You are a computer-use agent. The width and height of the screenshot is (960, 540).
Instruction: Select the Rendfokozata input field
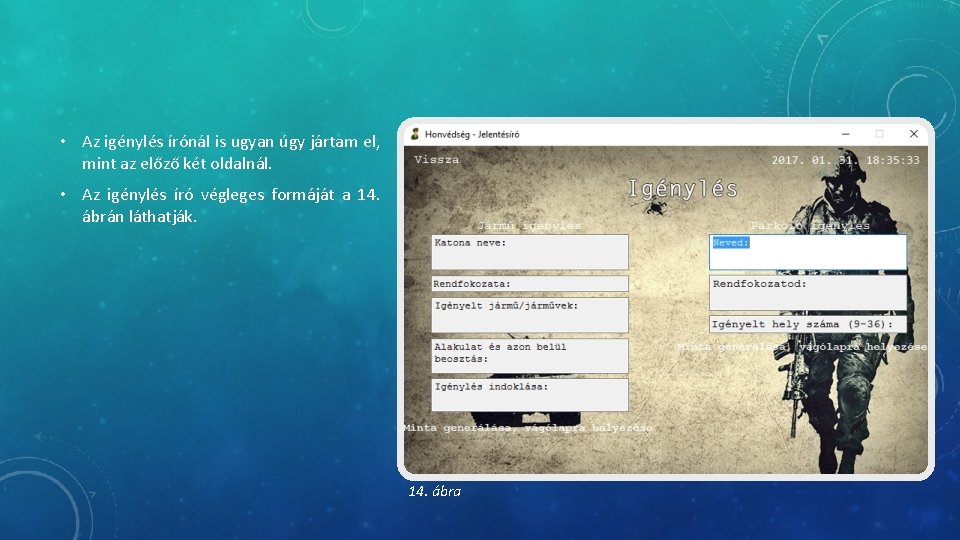click(x=530, y=283)
